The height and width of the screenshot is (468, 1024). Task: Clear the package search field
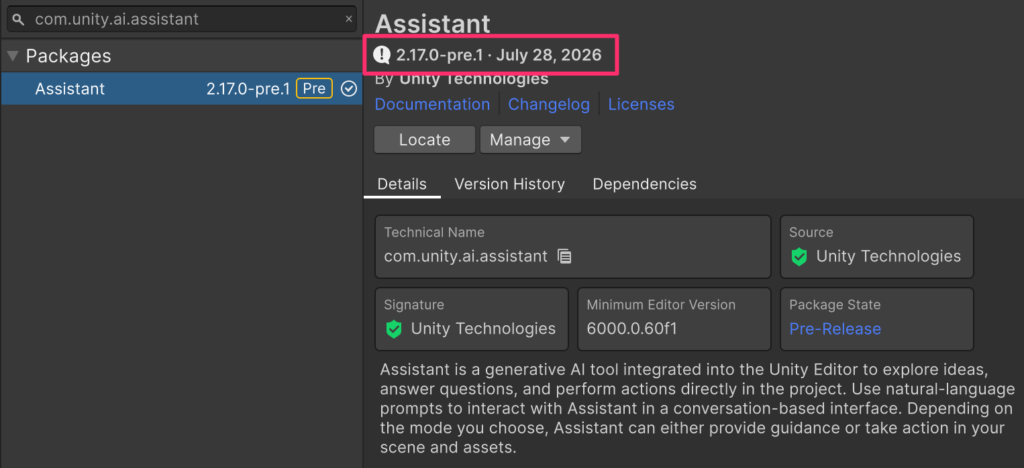coord(349,19)
